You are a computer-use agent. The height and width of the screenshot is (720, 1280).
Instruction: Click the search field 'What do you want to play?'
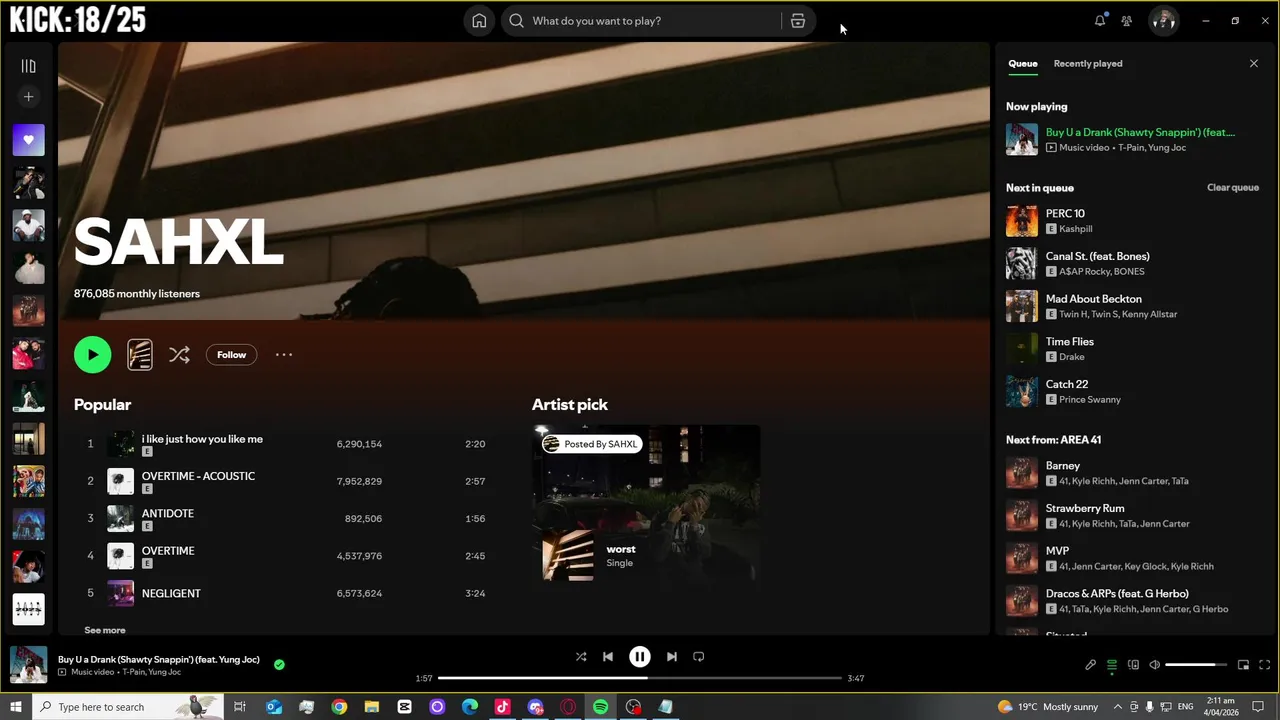(654, 21)
